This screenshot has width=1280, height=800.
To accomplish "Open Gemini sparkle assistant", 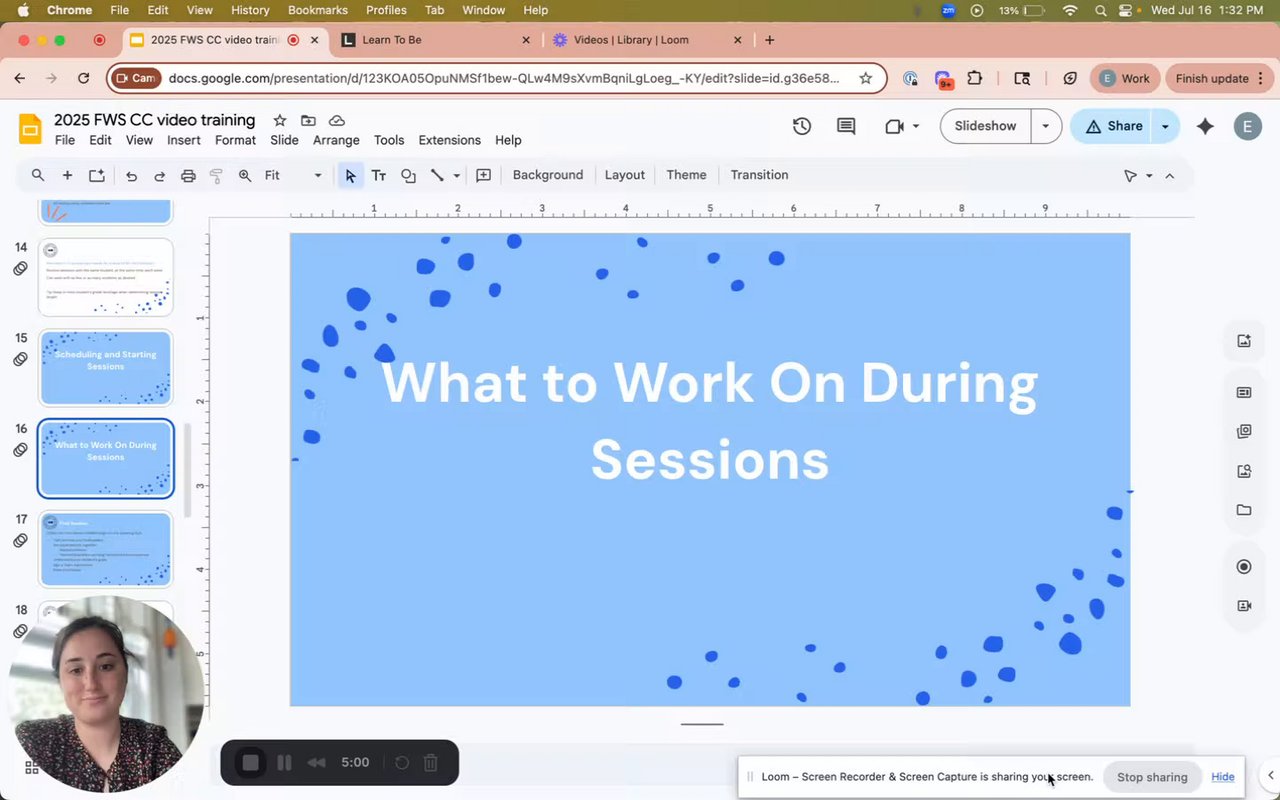I will (1205, 126).
